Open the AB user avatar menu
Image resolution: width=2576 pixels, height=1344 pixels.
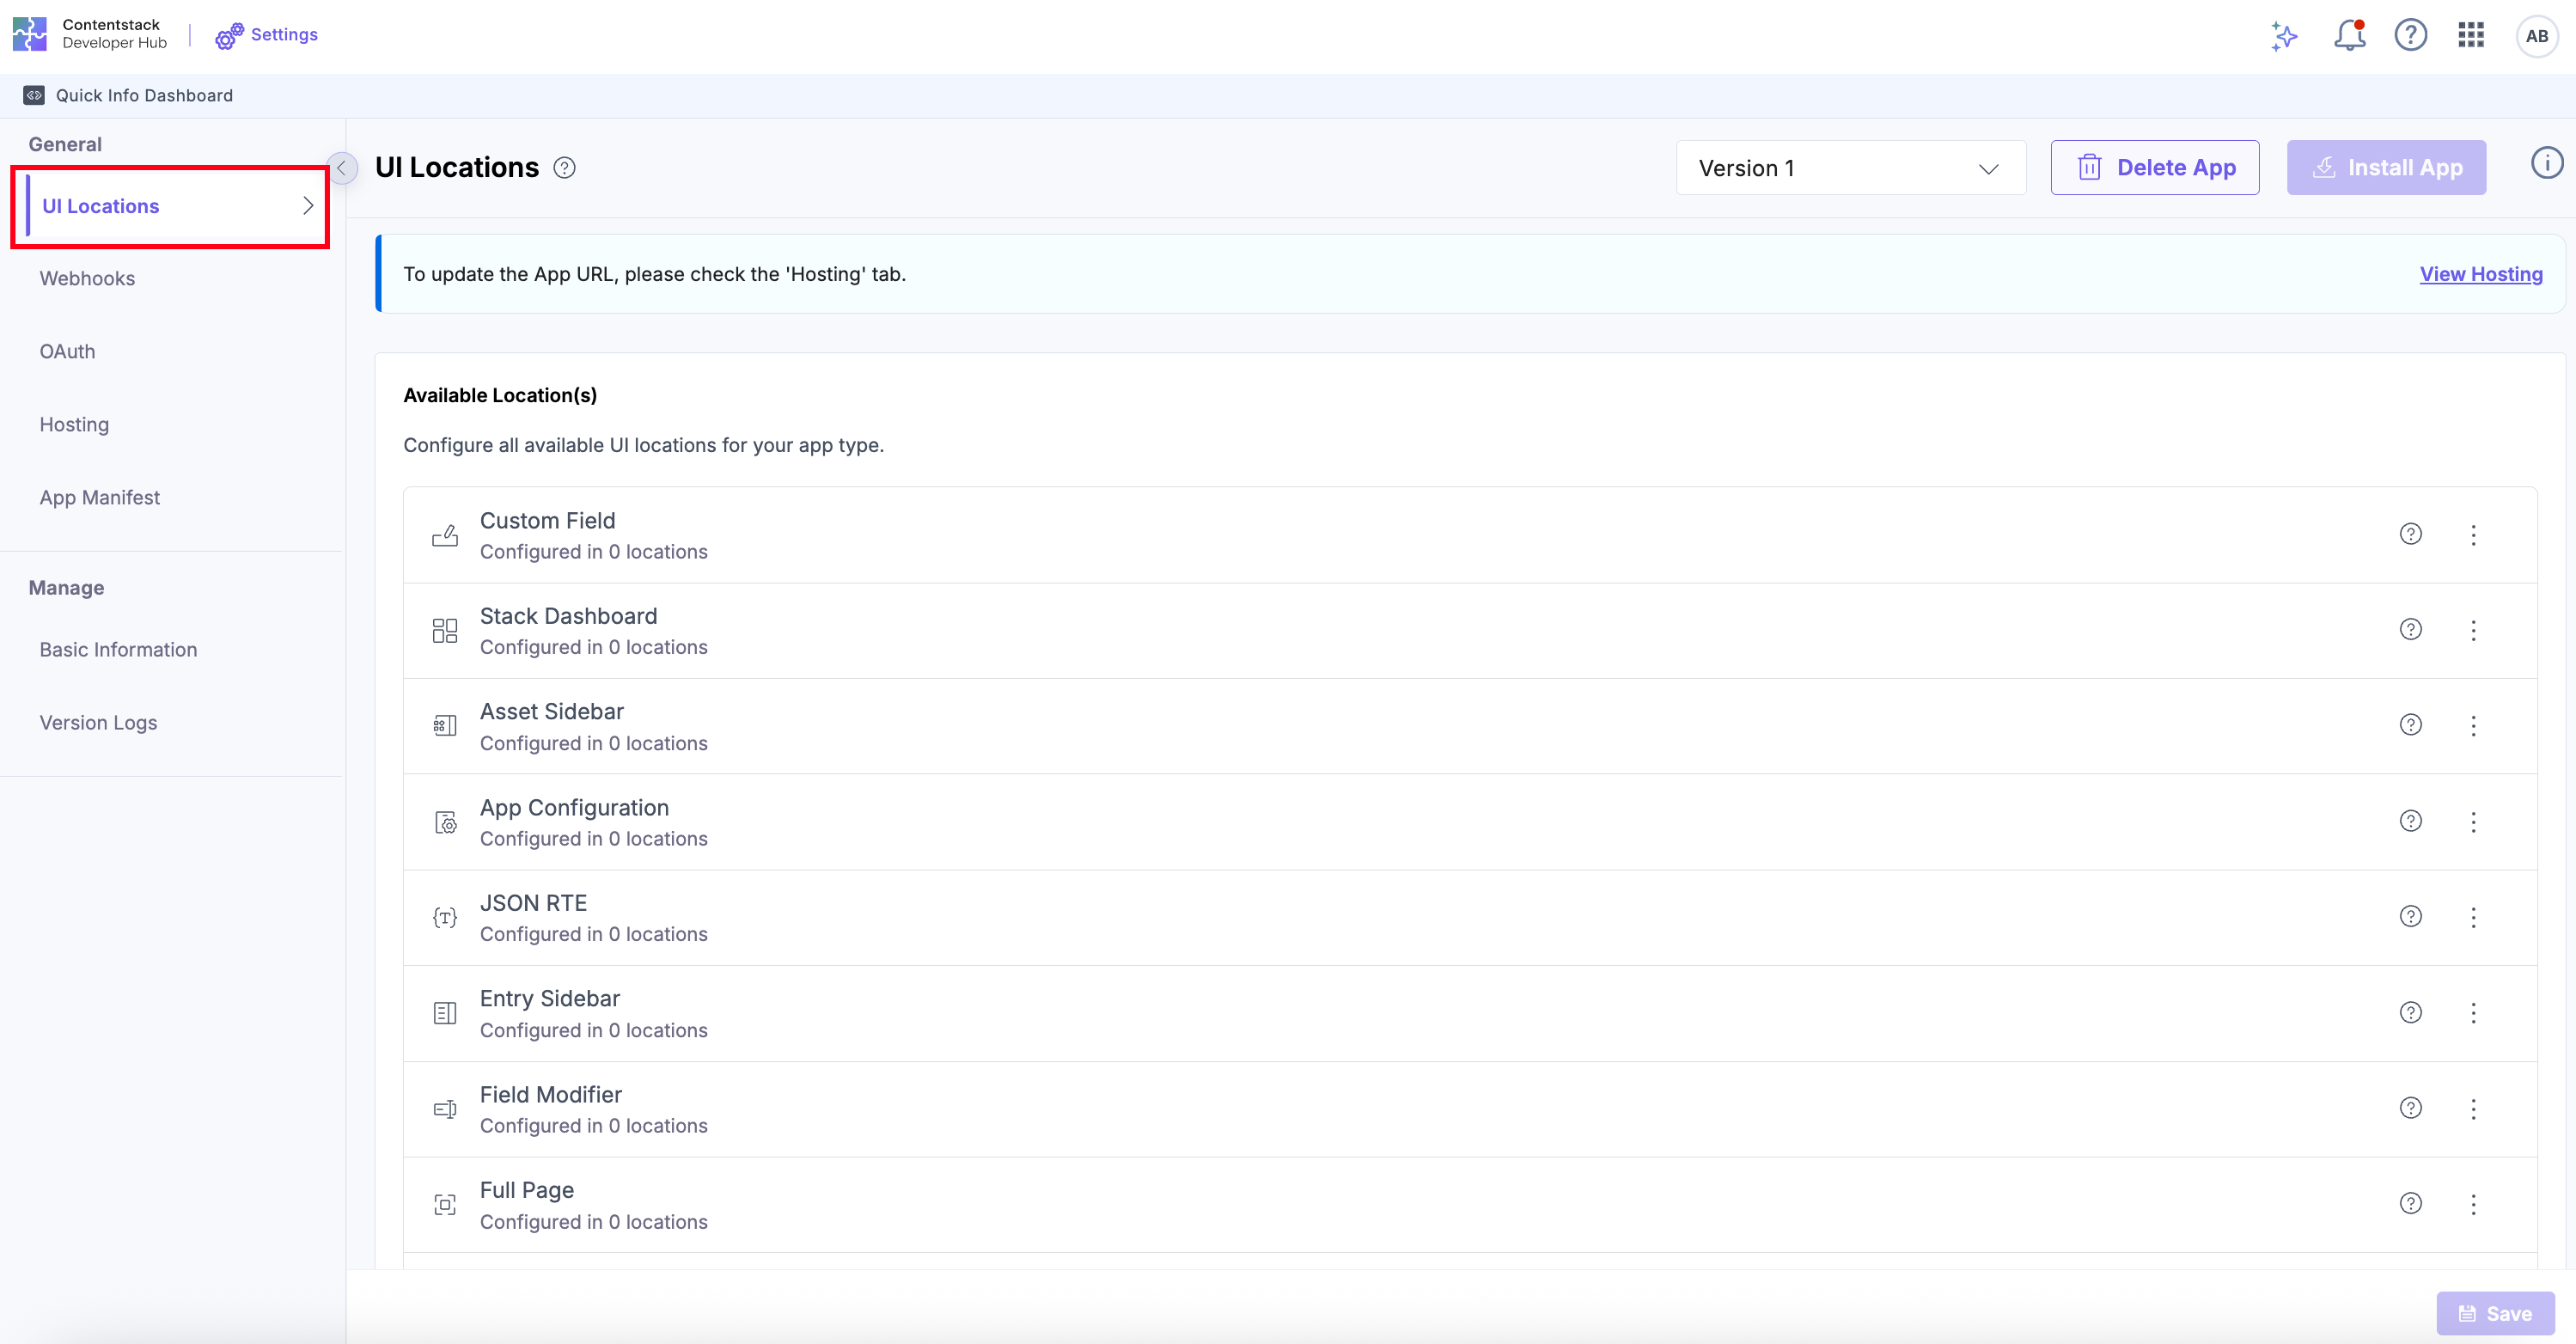click(x=2536, y=37)
